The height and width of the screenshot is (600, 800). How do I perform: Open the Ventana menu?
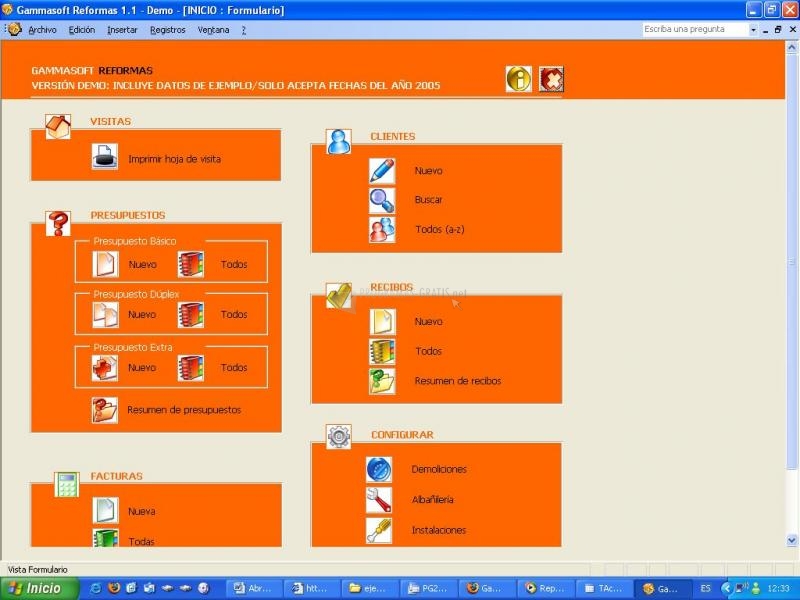point(213,30)
